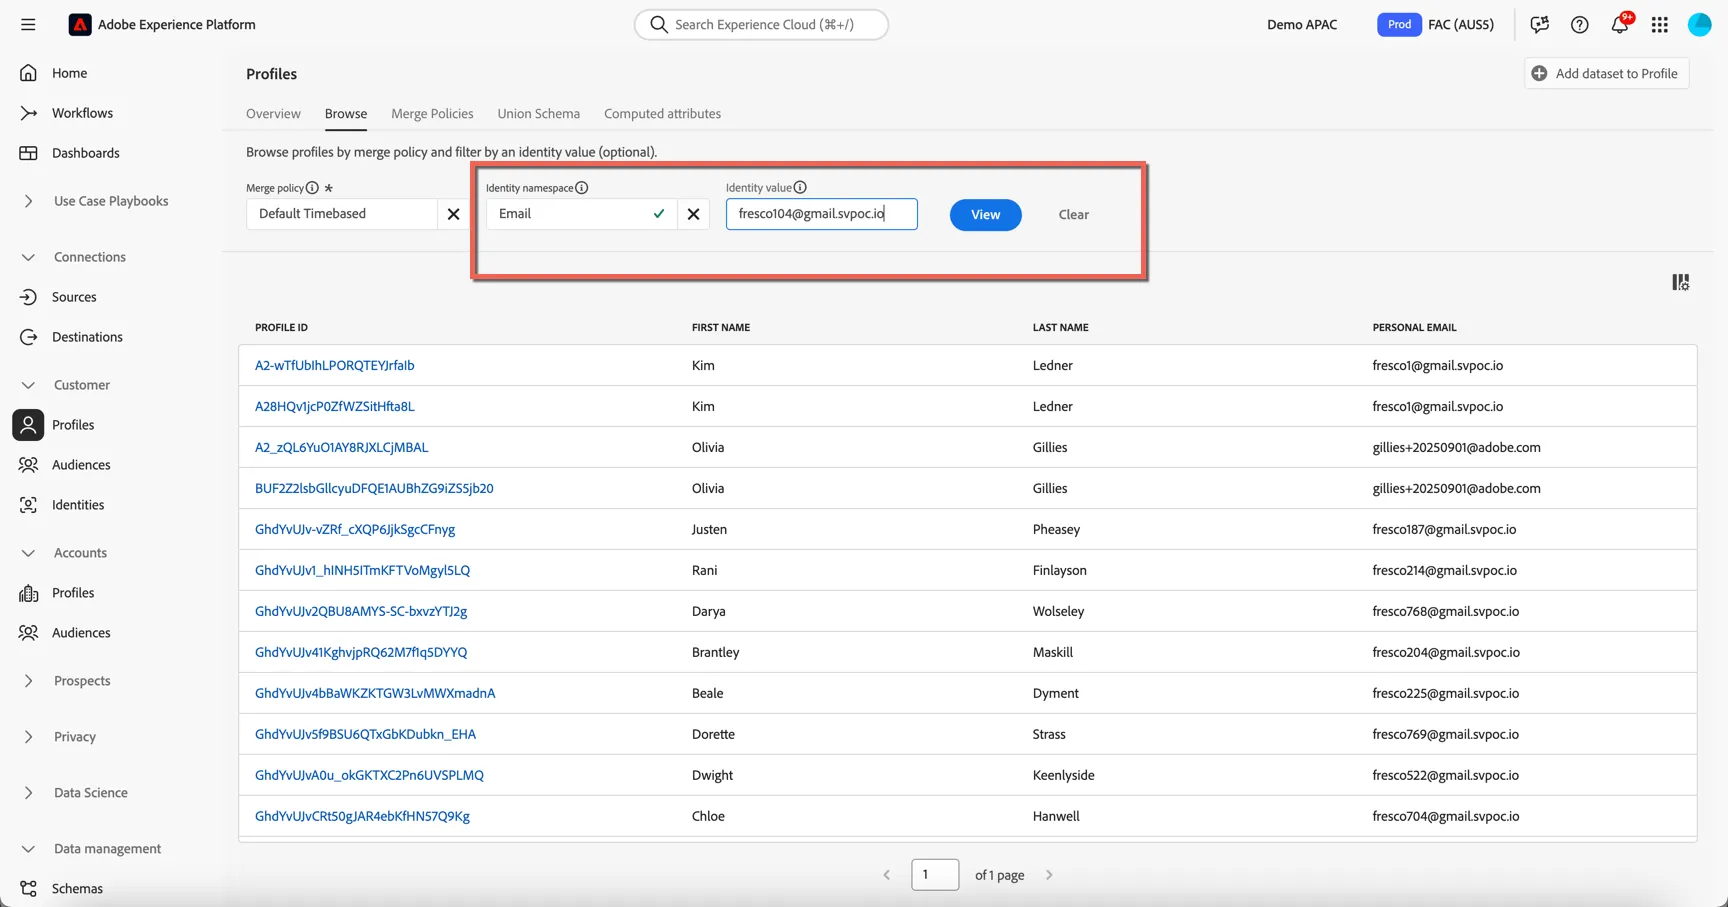Image resolution: width=1728 pixels, height=907 pixels.
Task: Collapse the Connections section
Action: pos(28,257)
